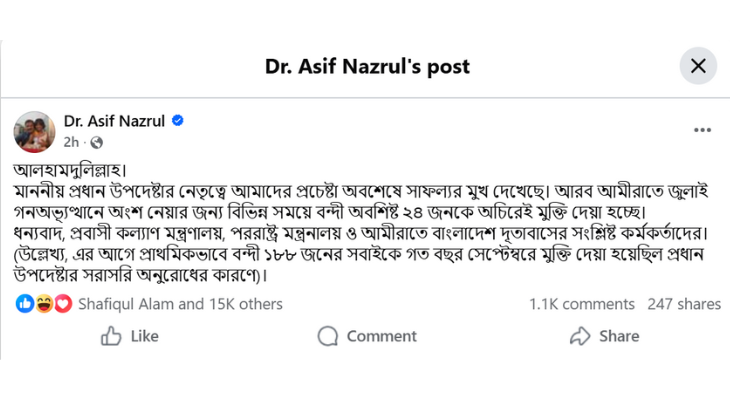Click the blue verified badge
The width and height of the screenshot is (730, 400).
point(178,121)
